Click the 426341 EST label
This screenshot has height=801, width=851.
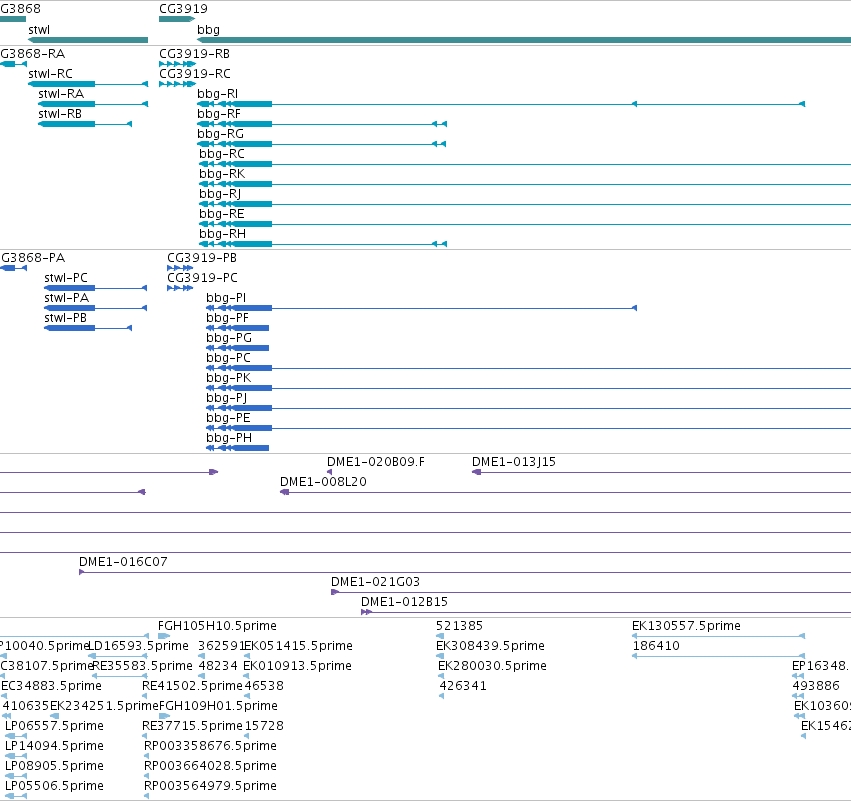click(x=463, y=686)
